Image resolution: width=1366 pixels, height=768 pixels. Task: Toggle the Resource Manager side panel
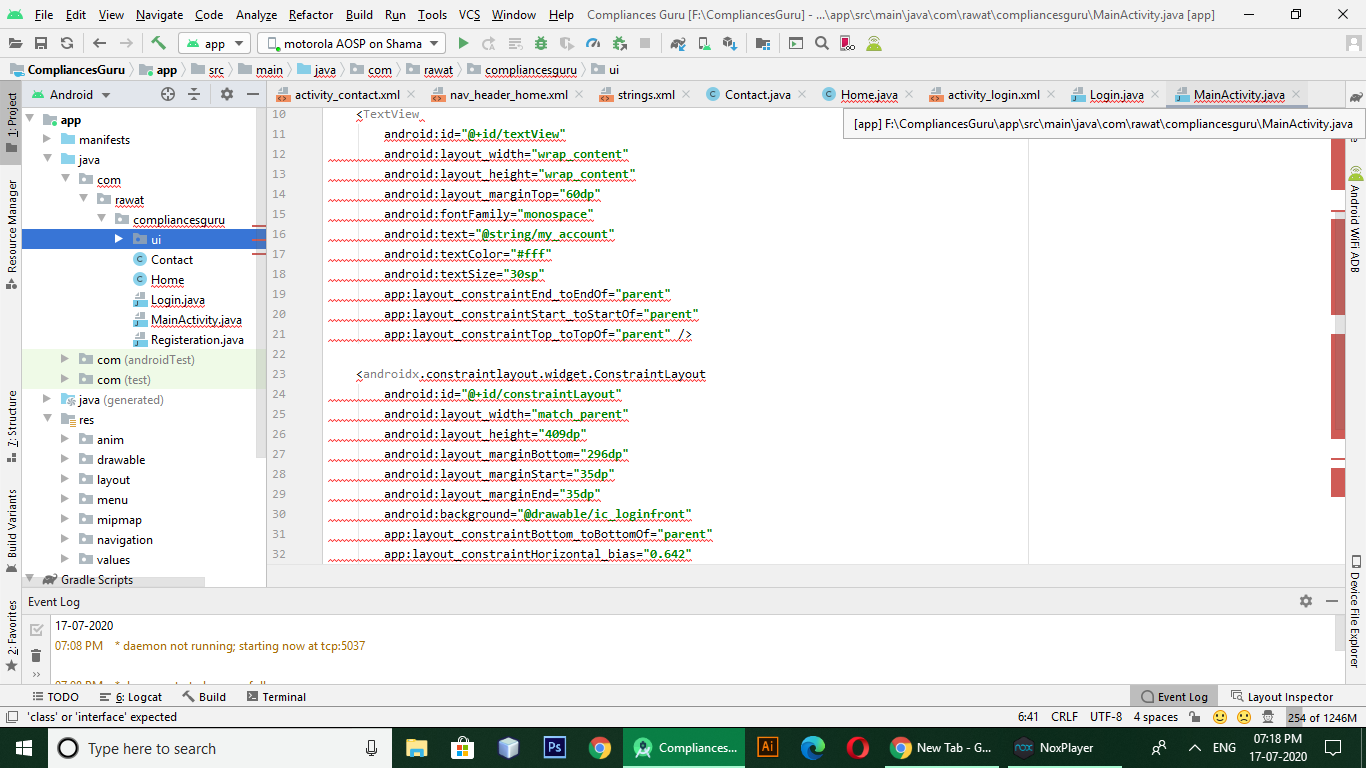[x=11, y=233]
